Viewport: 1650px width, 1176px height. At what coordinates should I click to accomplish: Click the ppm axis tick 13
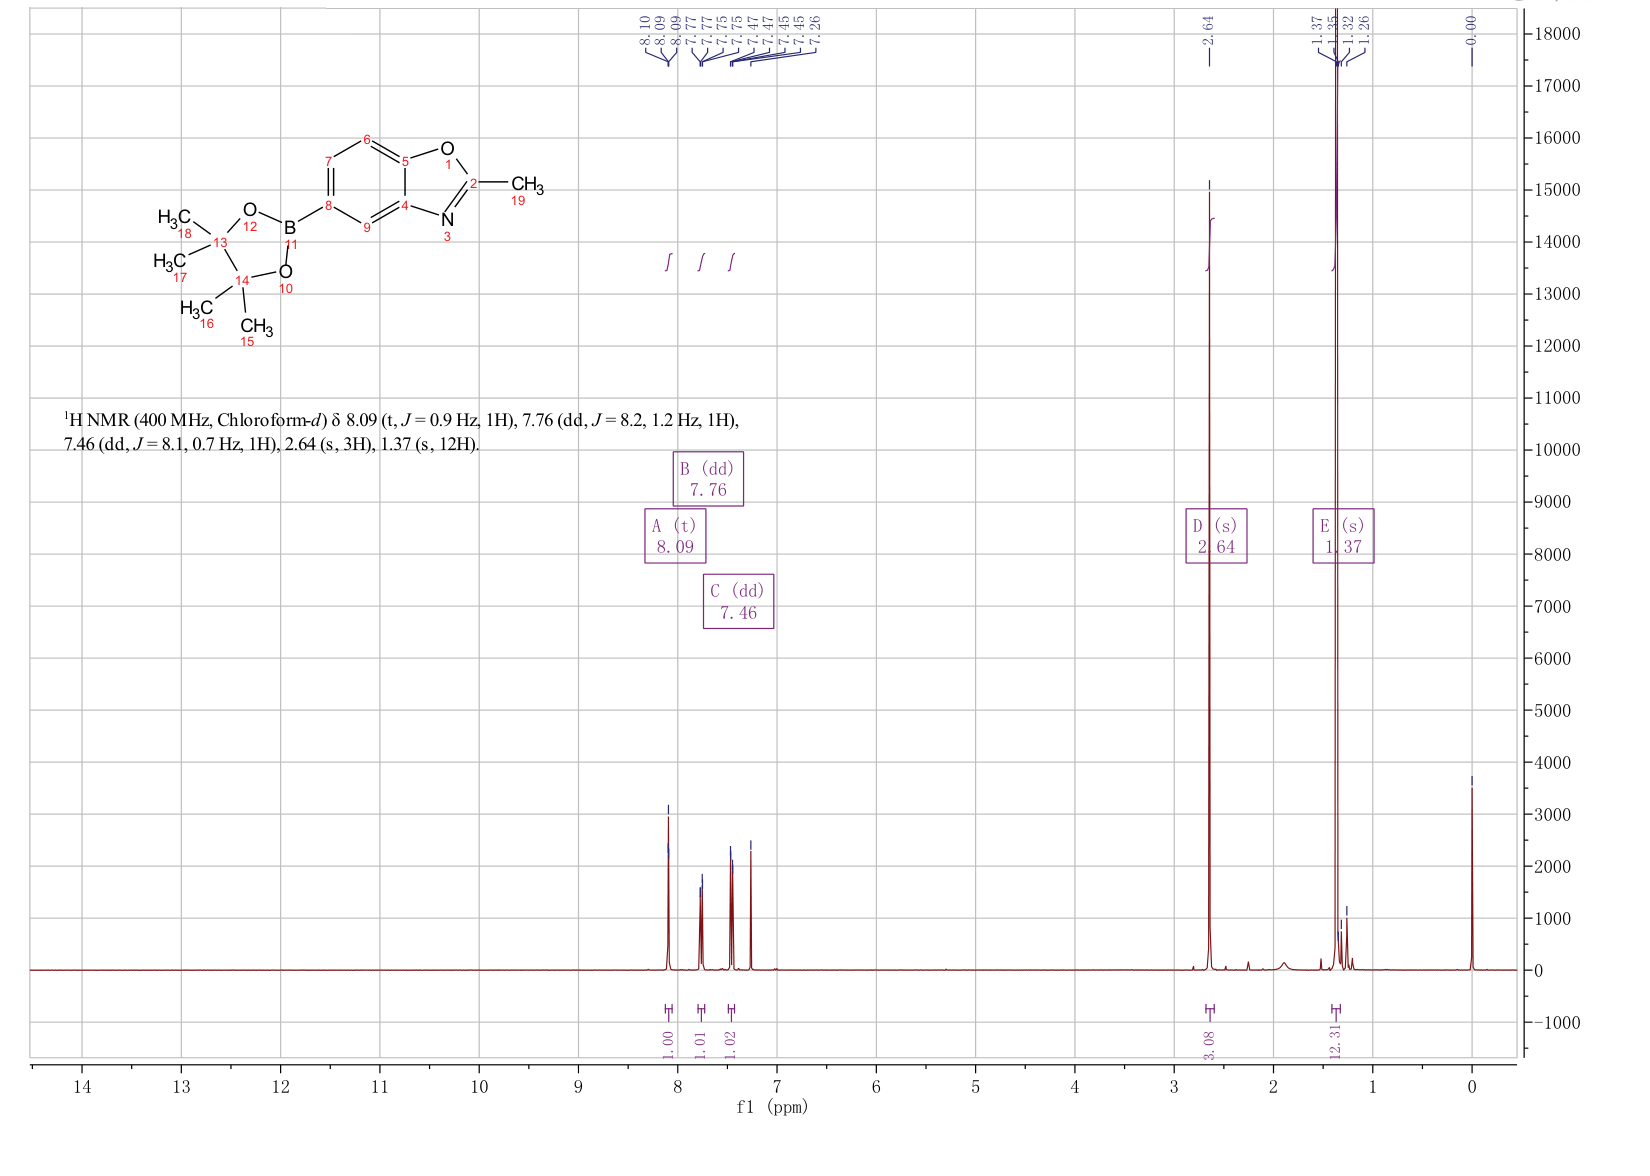[x=181, y=1087]
